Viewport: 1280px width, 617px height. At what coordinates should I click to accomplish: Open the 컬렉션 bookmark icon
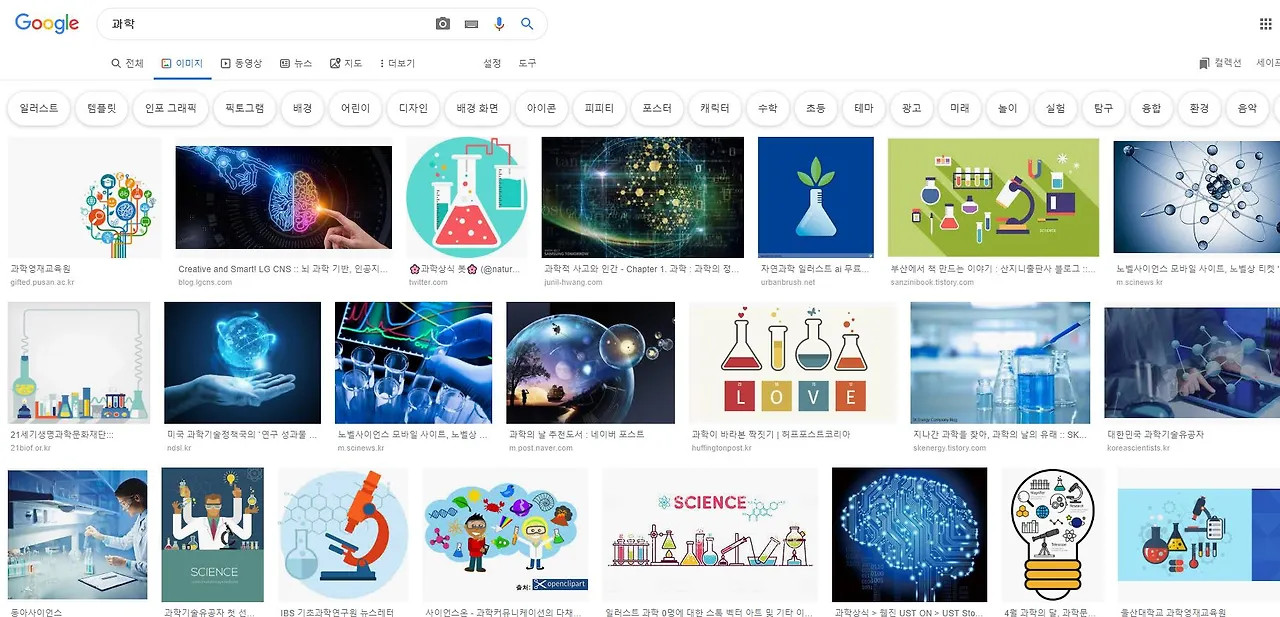click(x=1204, y=63)
